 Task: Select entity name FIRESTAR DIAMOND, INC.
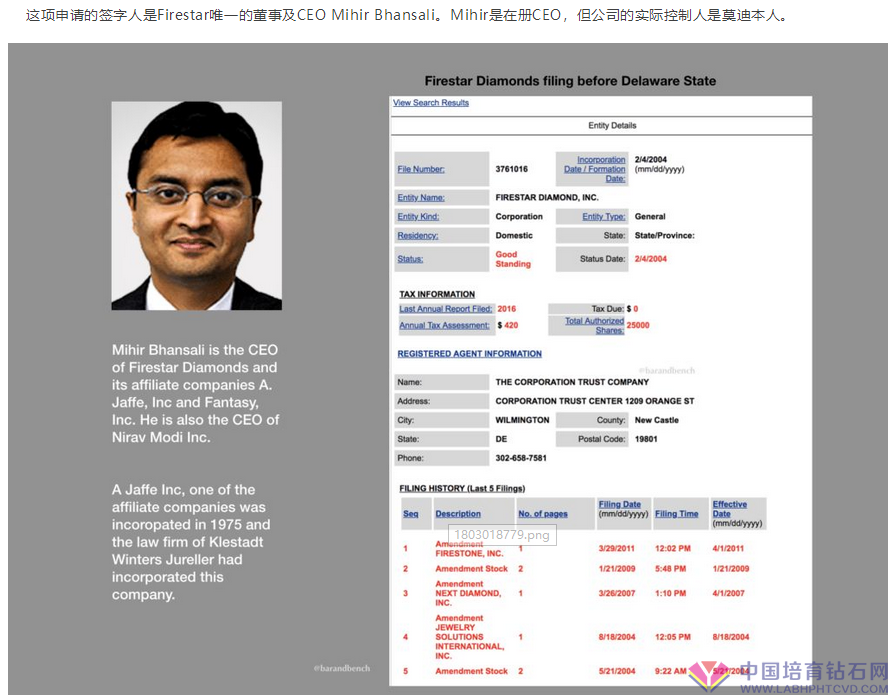[x=547, y=197]
